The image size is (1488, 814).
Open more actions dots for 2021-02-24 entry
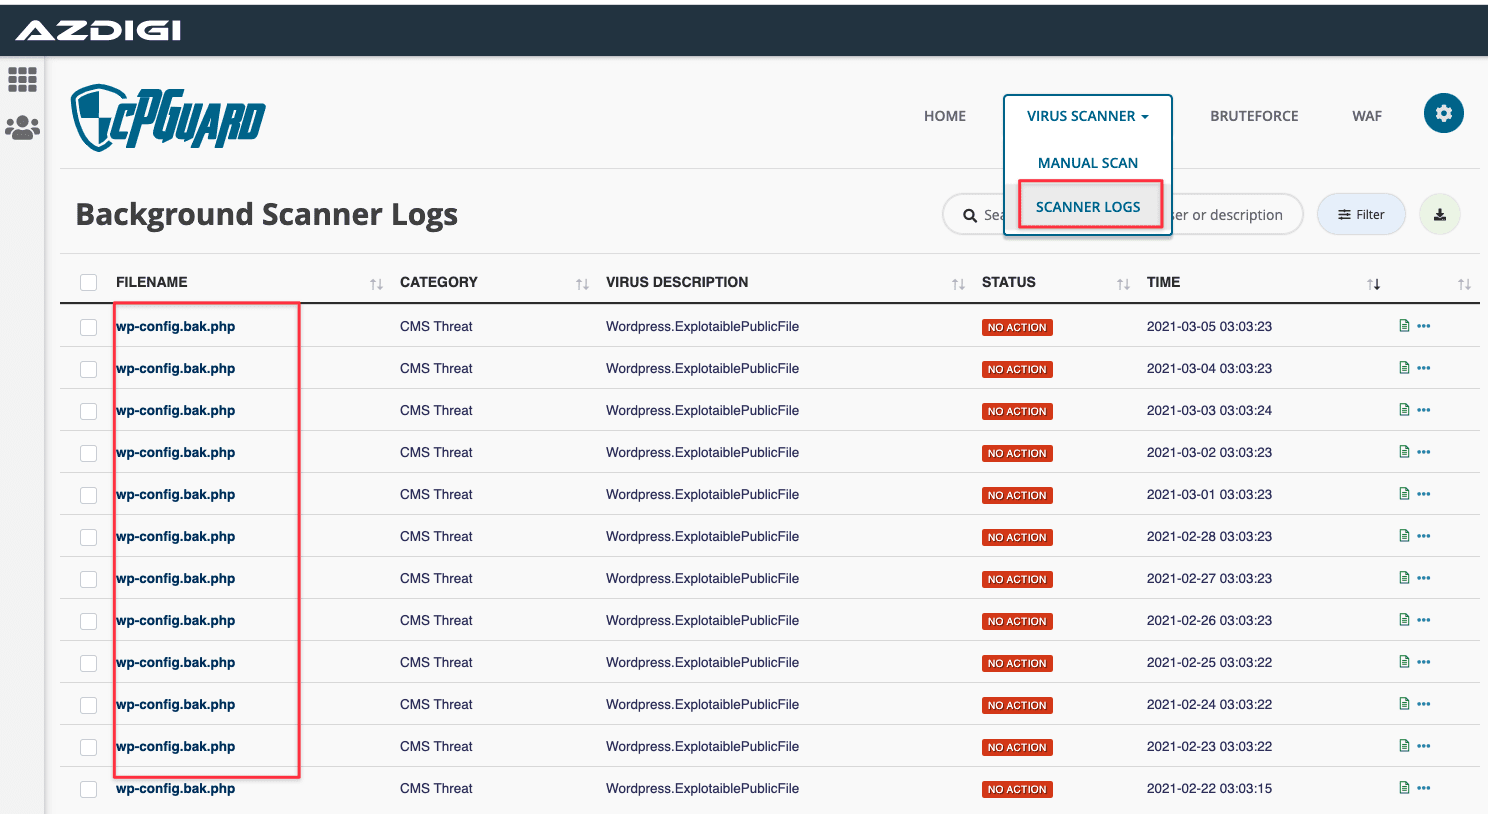[x=1424, y=704]
